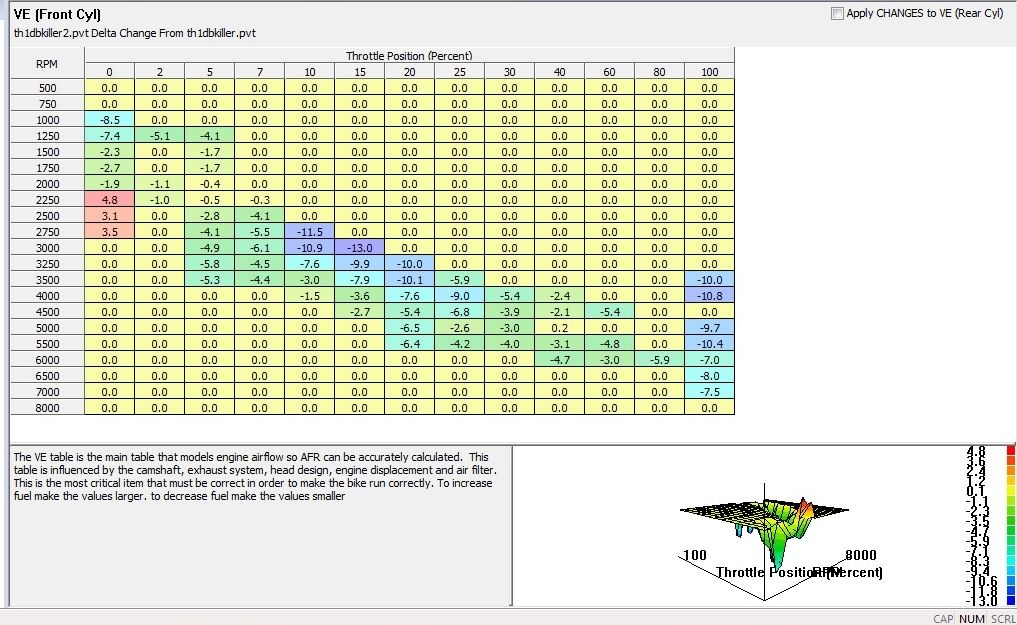
Task: Select the -10.9 cell at 3000 RPM
Action: coord(310,248)
